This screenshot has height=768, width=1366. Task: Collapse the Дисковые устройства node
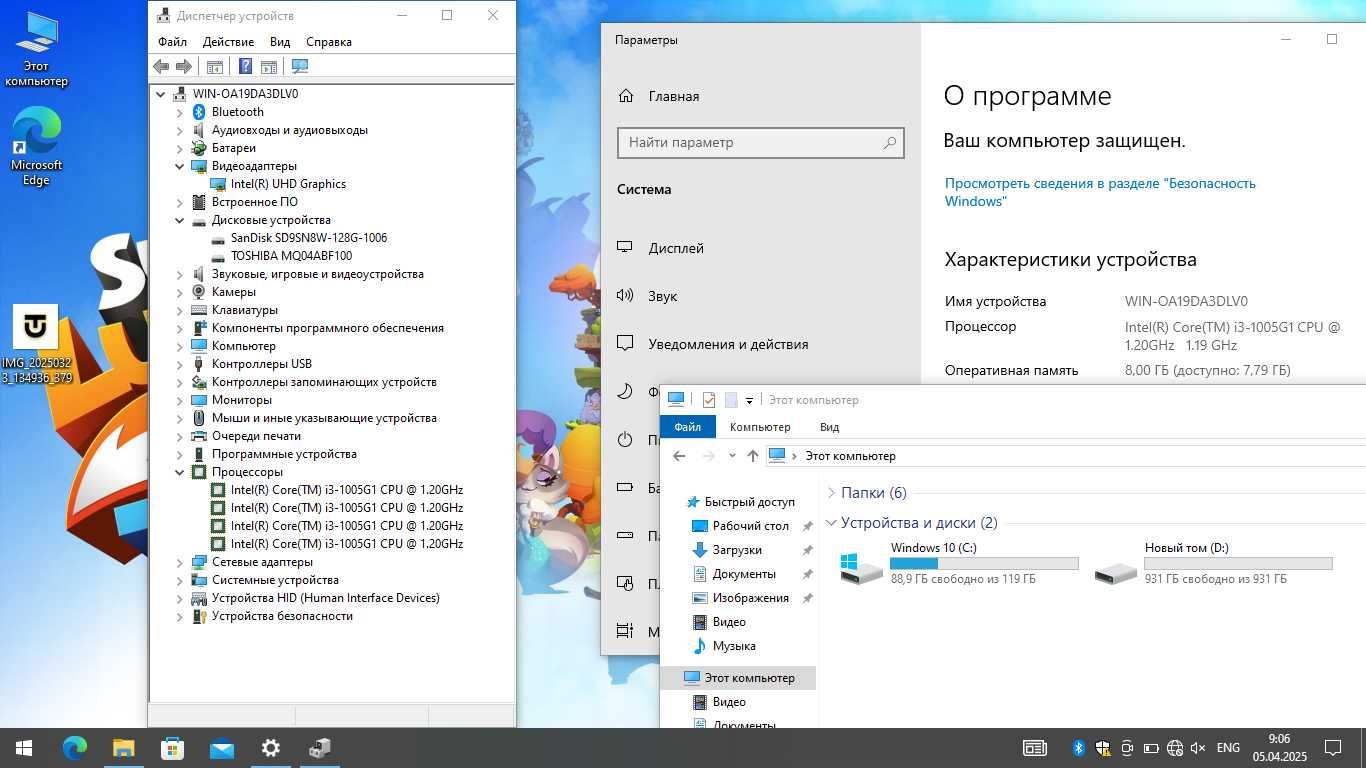[180, 220]
